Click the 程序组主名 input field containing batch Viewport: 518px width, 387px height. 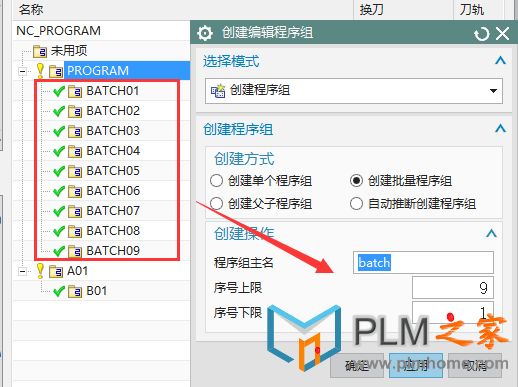(423, 263)
